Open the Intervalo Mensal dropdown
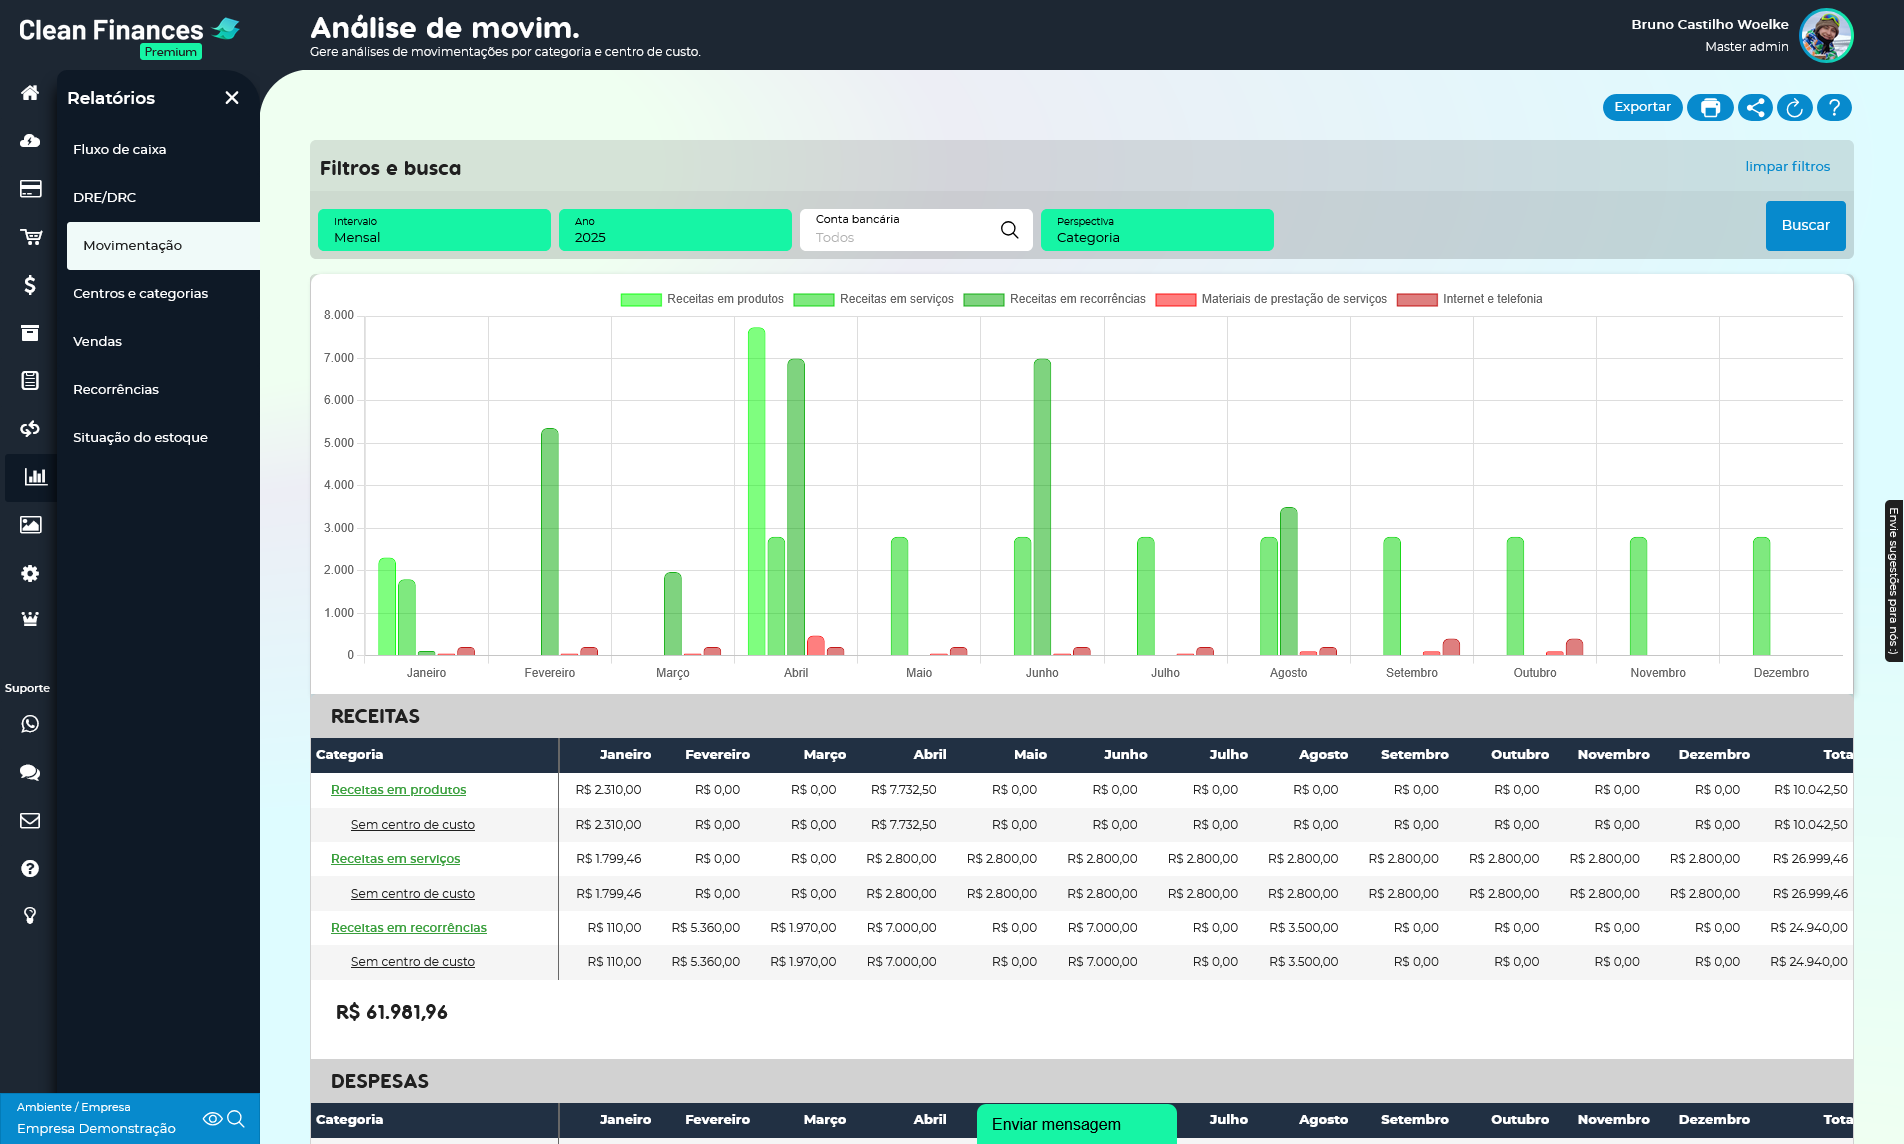This screenshot has width=1904, height=1144. [434, 230]
